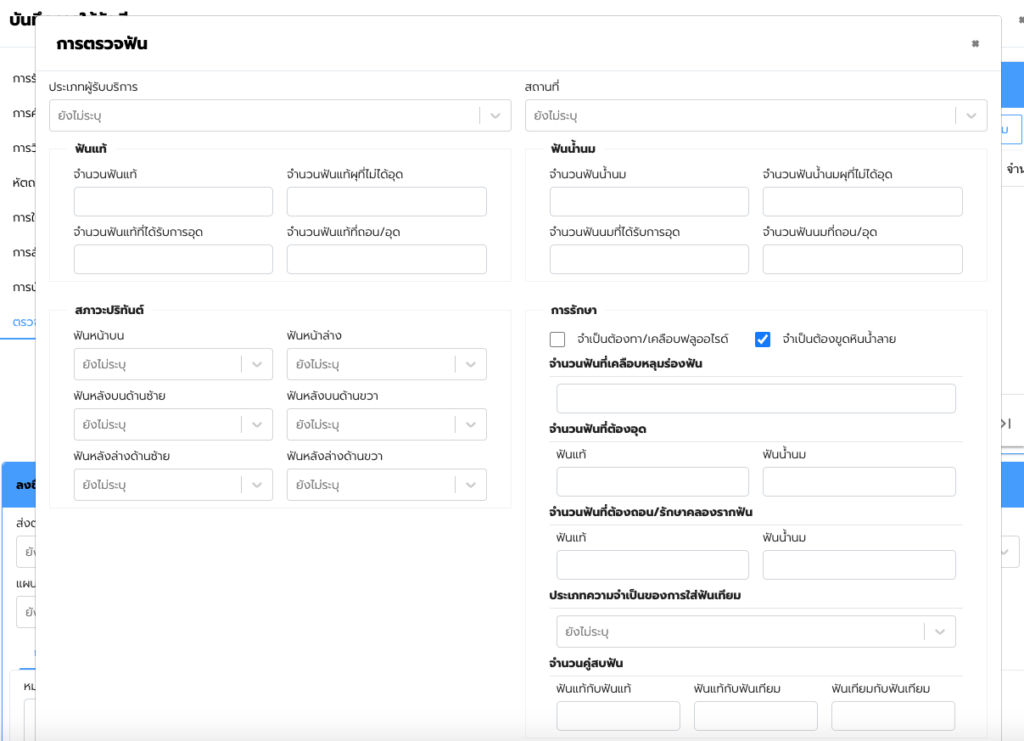Expand ฟันหลังบนด้านซ้าย chevron arrow
Screen dimensions: 1024x741
(257, 425)
